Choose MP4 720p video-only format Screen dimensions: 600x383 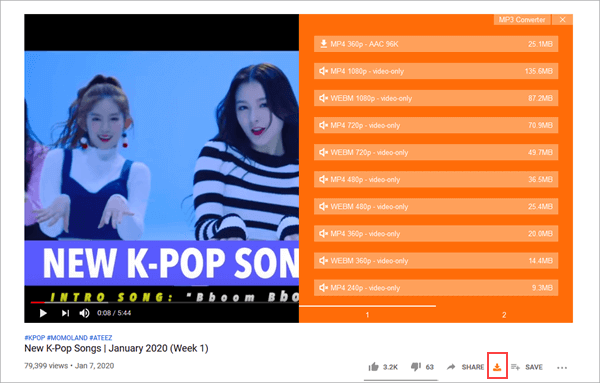point(436,125)
